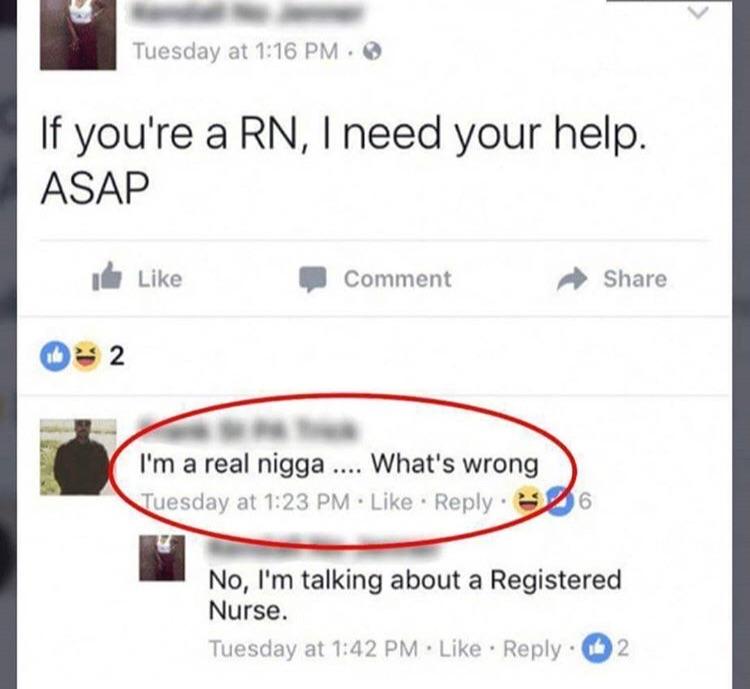Image resolution: width=750 pixels, height=689 pixels.
Task: Click the laughing reaction emoji under post
Action: pyautogui.click(x=87, y=356)
